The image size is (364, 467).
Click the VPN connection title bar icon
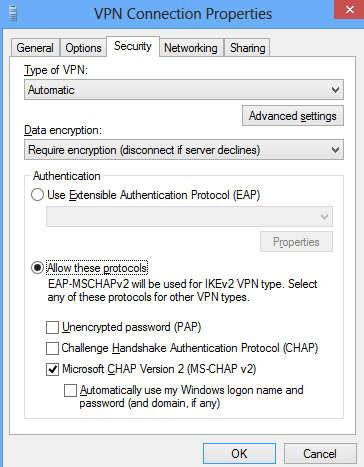point(13,14)
